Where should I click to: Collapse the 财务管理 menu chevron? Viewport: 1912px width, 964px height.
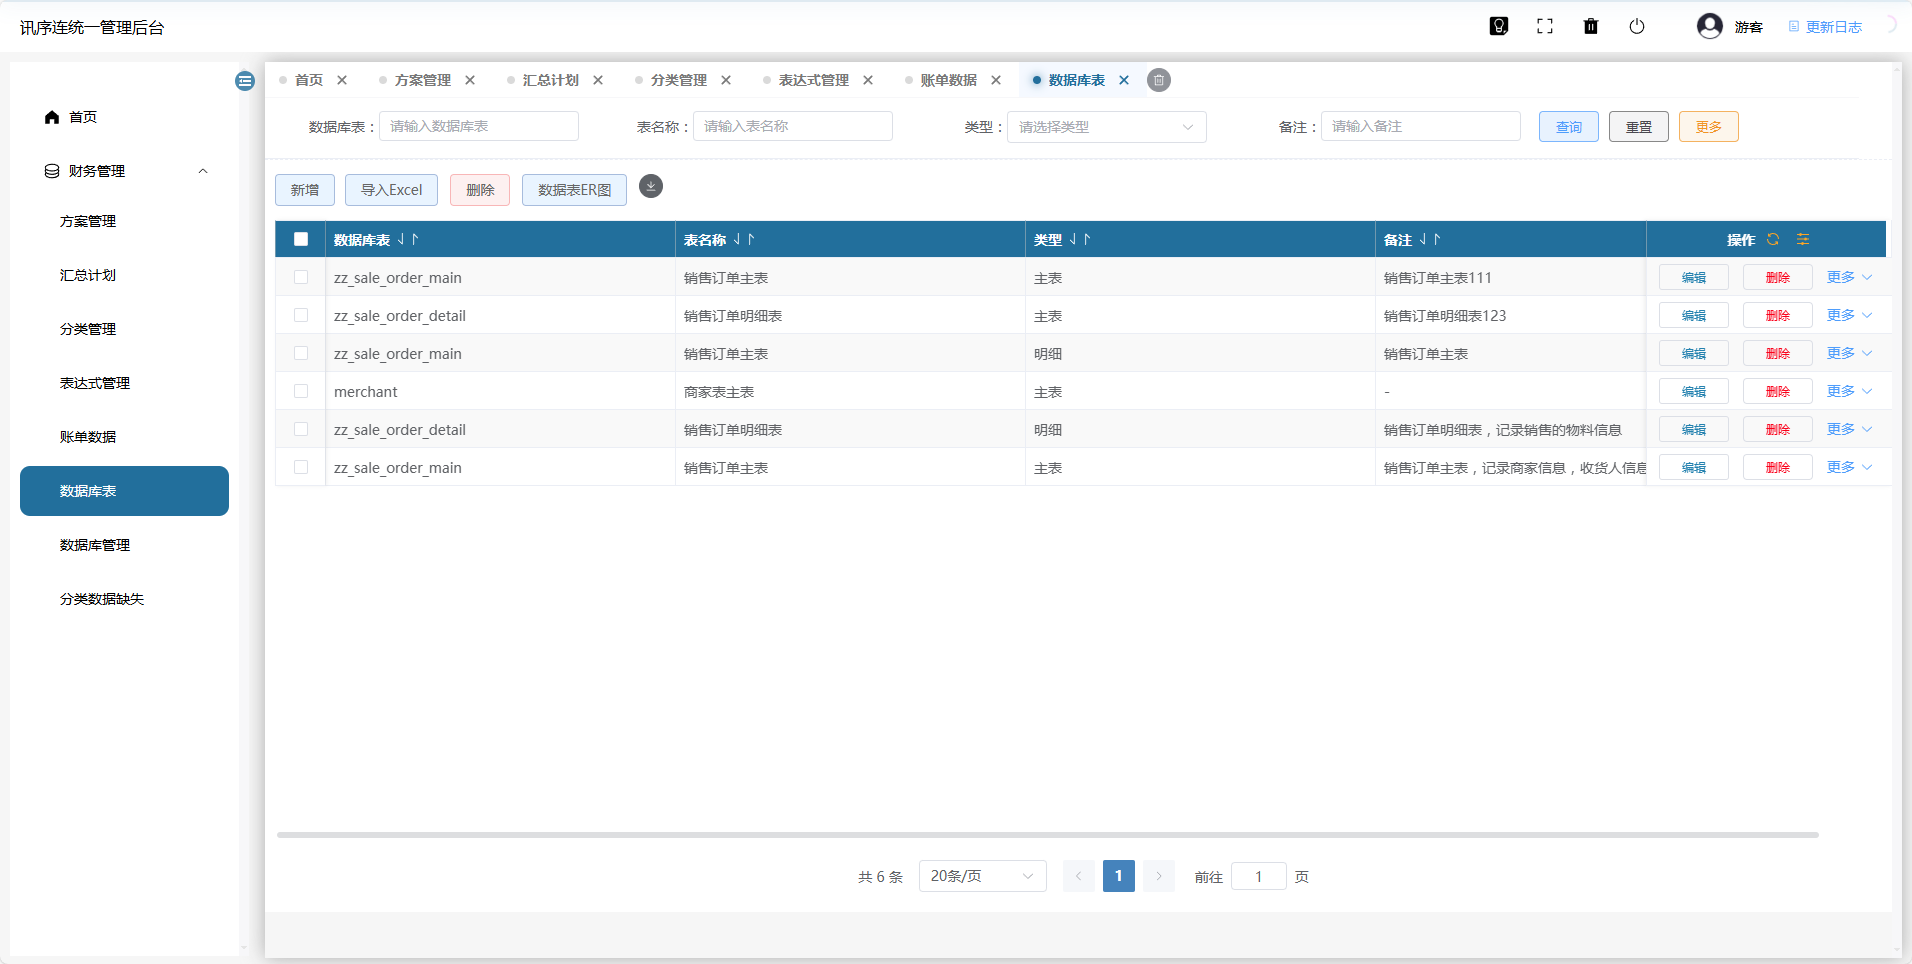[x=203, y=171]
